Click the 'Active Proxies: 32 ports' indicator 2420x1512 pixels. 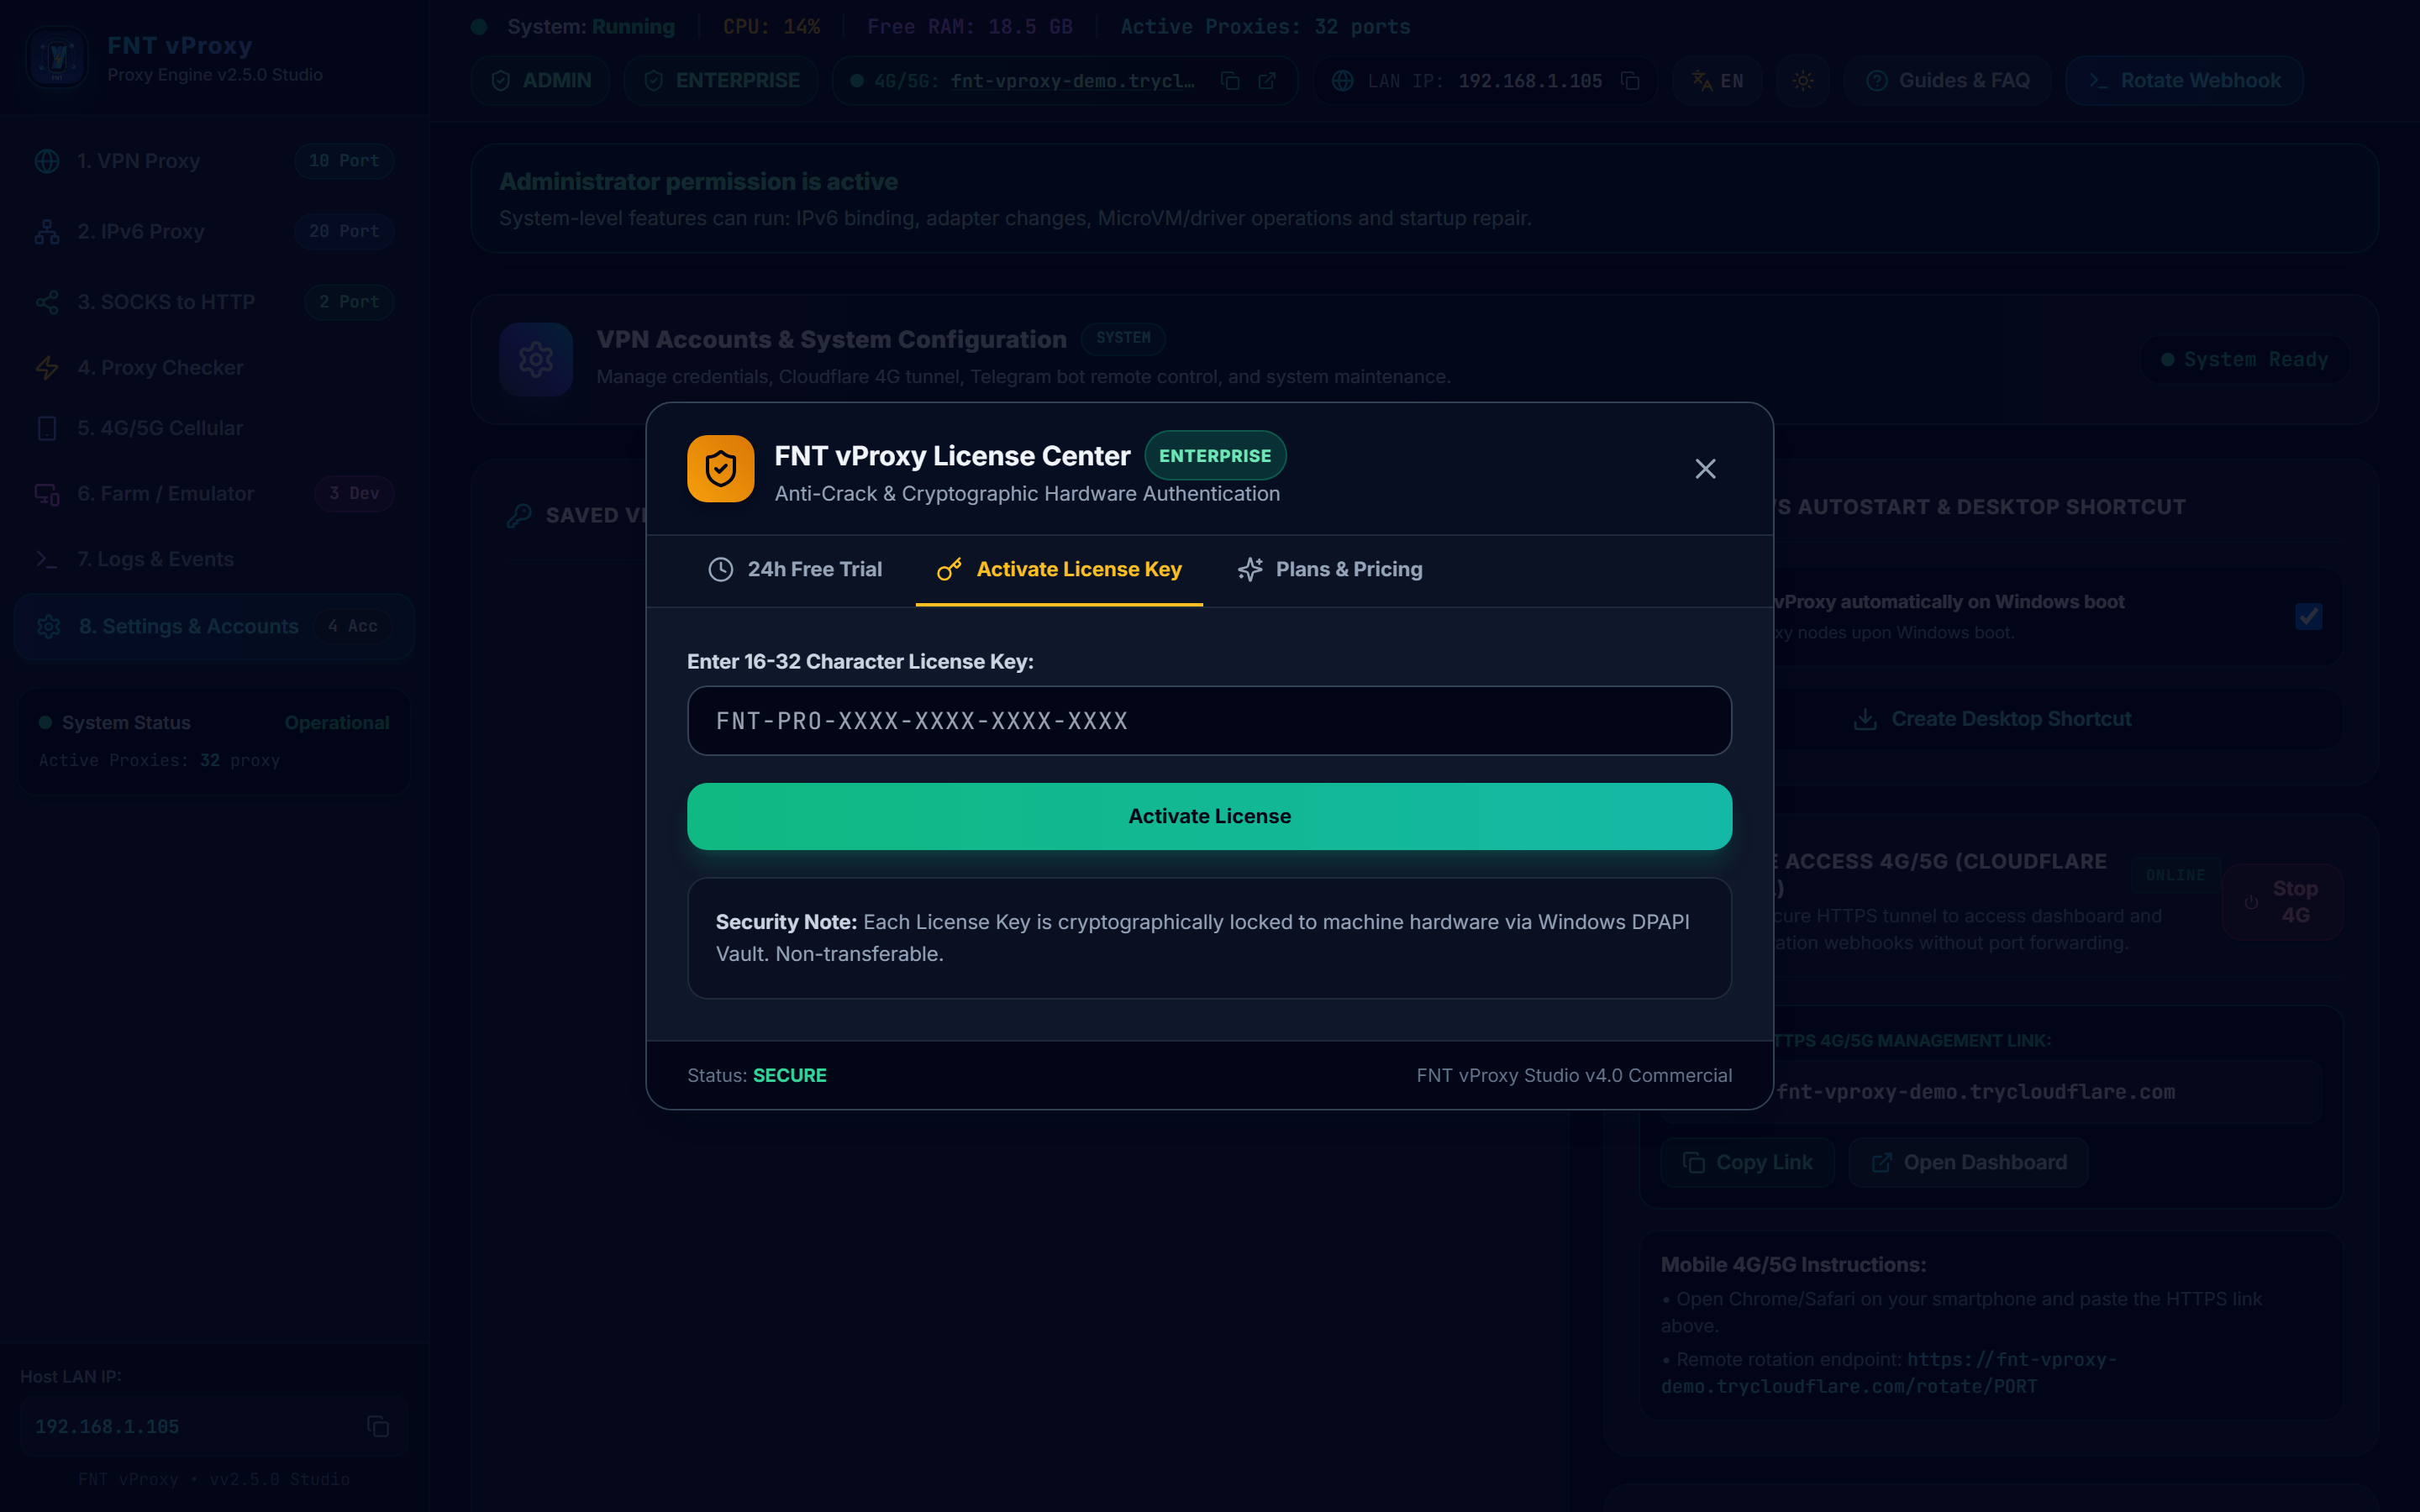tap(1265, 27)
